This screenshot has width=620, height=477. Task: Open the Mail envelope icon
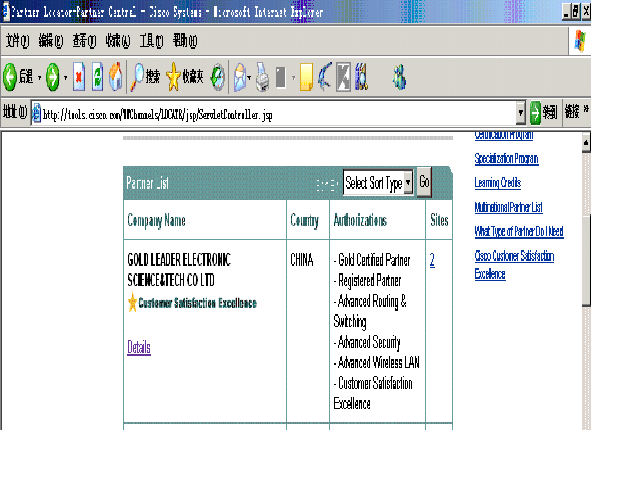tap(240, 77)
